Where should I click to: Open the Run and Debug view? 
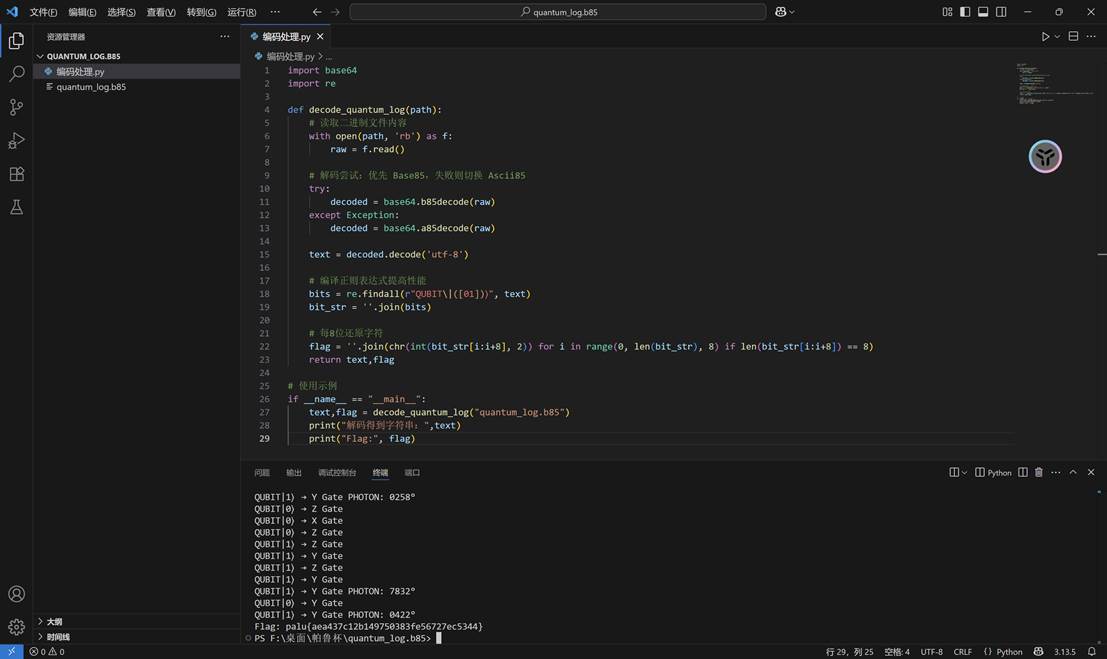point(15,141)
